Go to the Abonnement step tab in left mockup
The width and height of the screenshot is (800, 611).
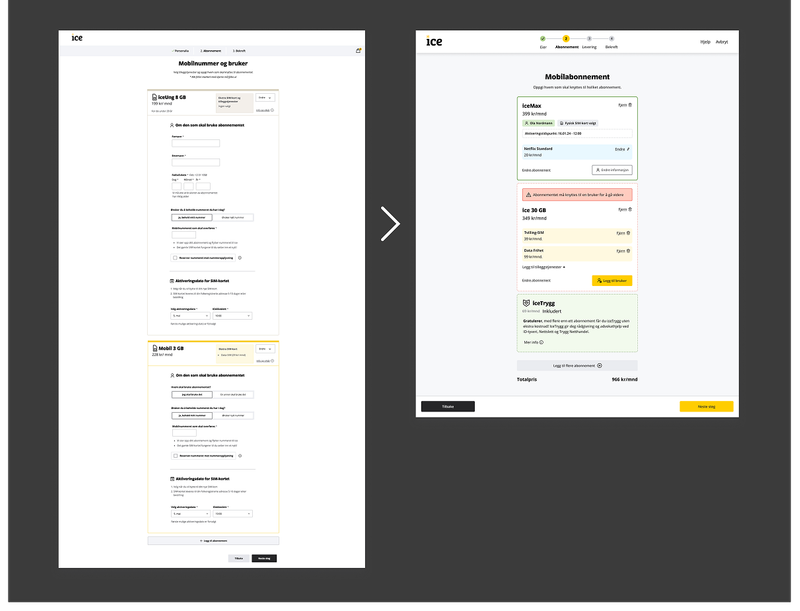[x=211, y=51]
